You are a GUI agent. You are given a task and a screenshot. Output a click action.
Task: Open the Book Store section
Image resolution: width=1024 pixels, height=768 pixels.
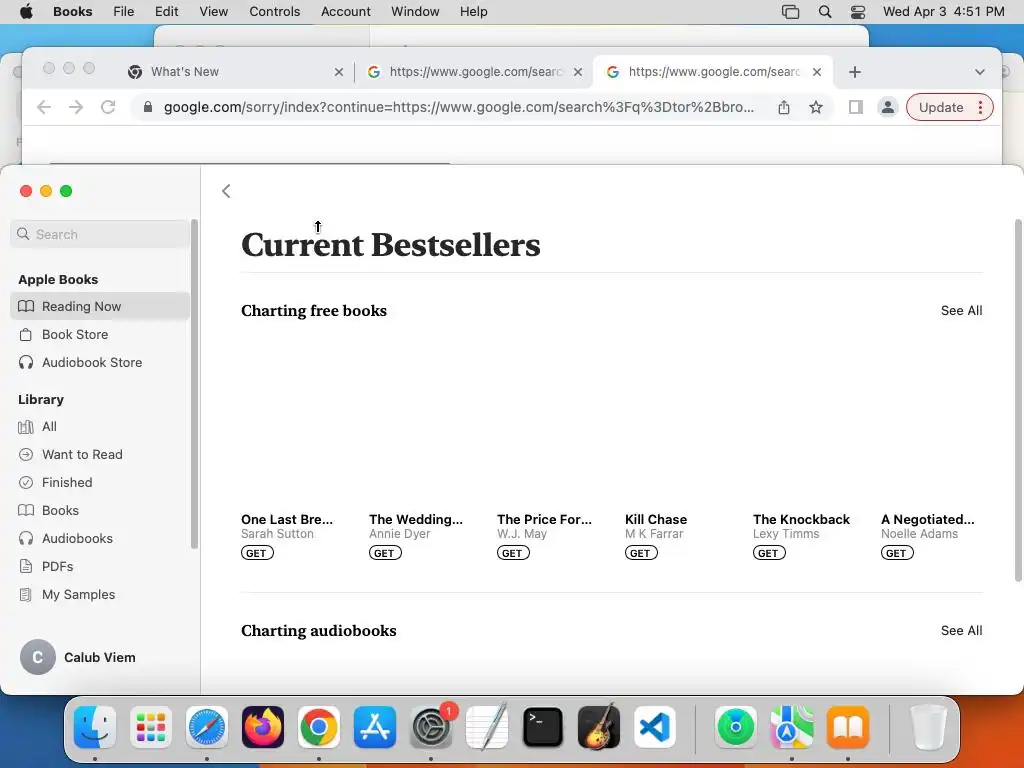(x=100, y=334)
